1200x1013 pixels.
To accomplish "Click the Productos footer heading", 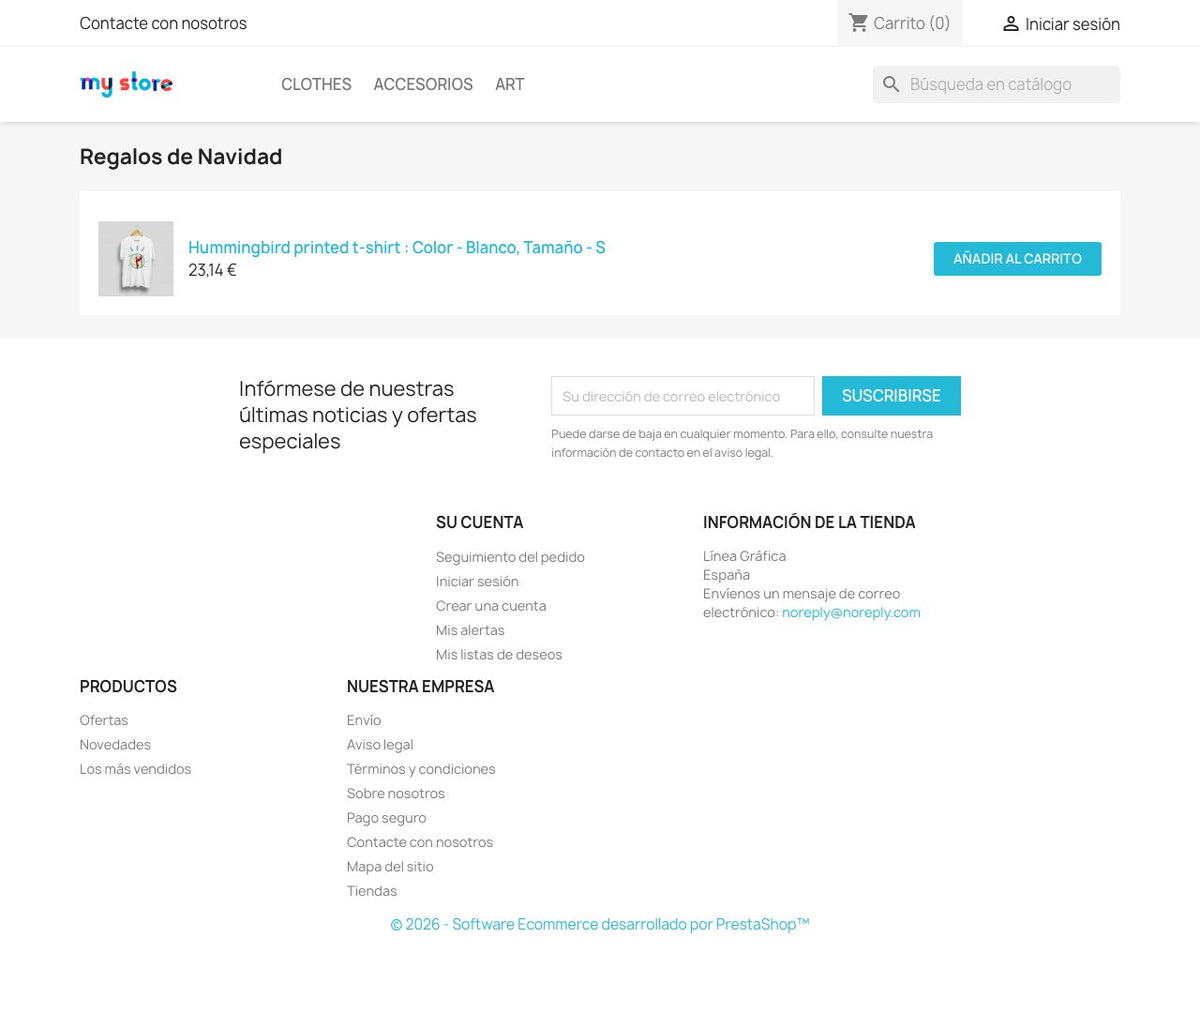I will click(128, 686).
